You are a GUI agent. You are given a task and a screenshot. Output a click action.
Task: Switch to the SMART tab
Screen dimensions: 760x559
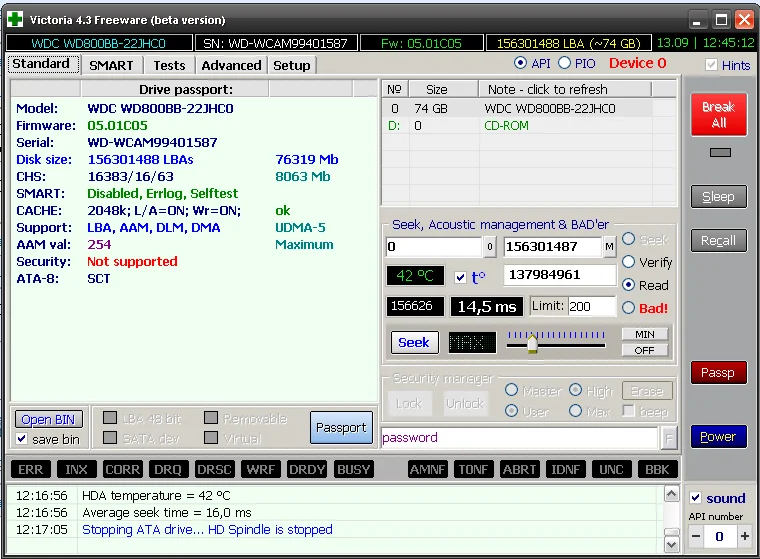(x=111, y=65)
